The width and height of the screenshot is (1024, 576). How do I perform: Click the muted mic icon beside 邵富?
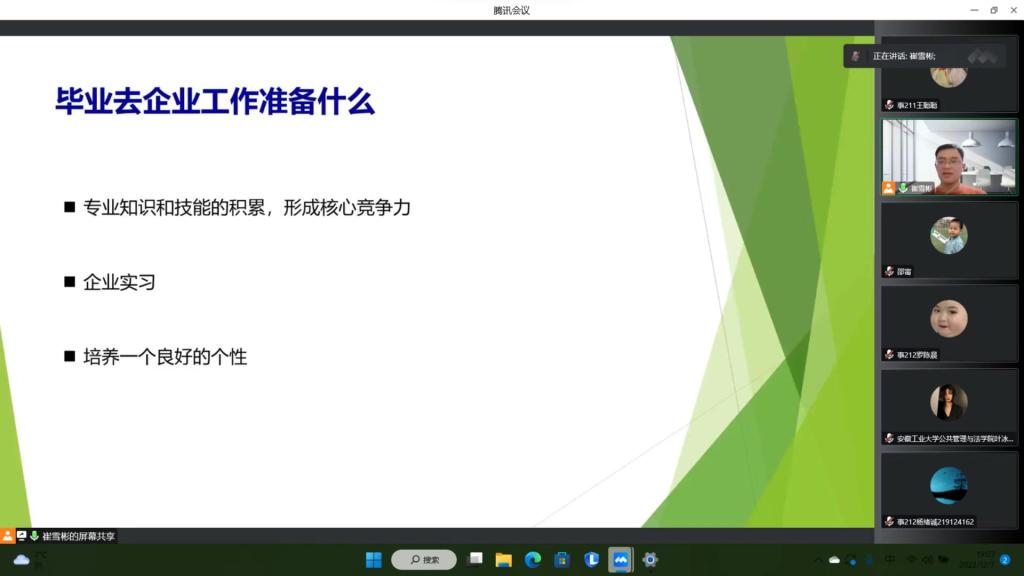(x=889, y=271)
